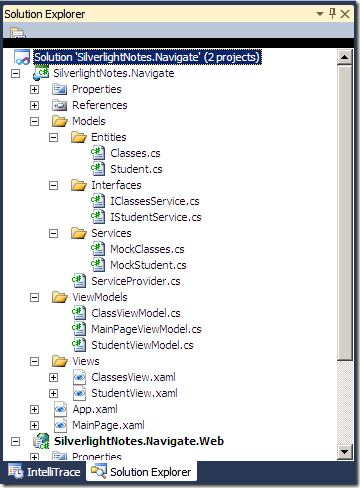Click the scroll down arrow of the tree
This screenshot has height=488, width=360.
coord(345,452)
